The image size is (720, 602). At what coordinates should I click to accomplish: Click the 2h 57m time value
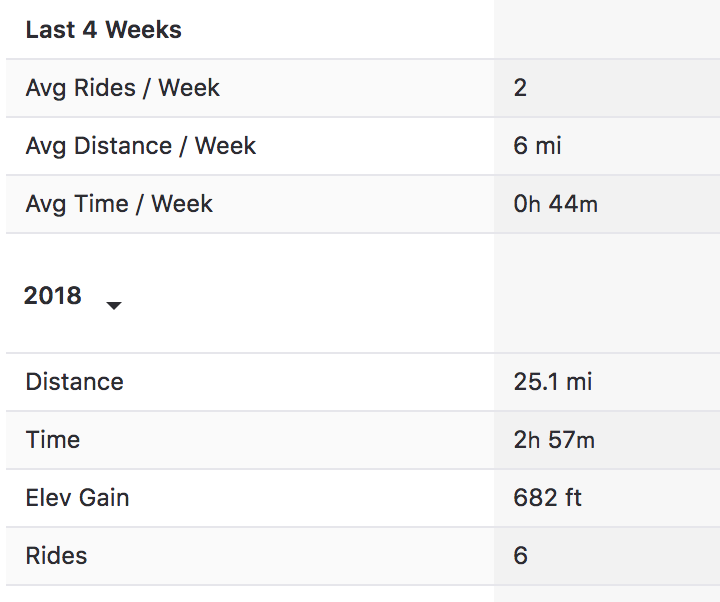554,440
